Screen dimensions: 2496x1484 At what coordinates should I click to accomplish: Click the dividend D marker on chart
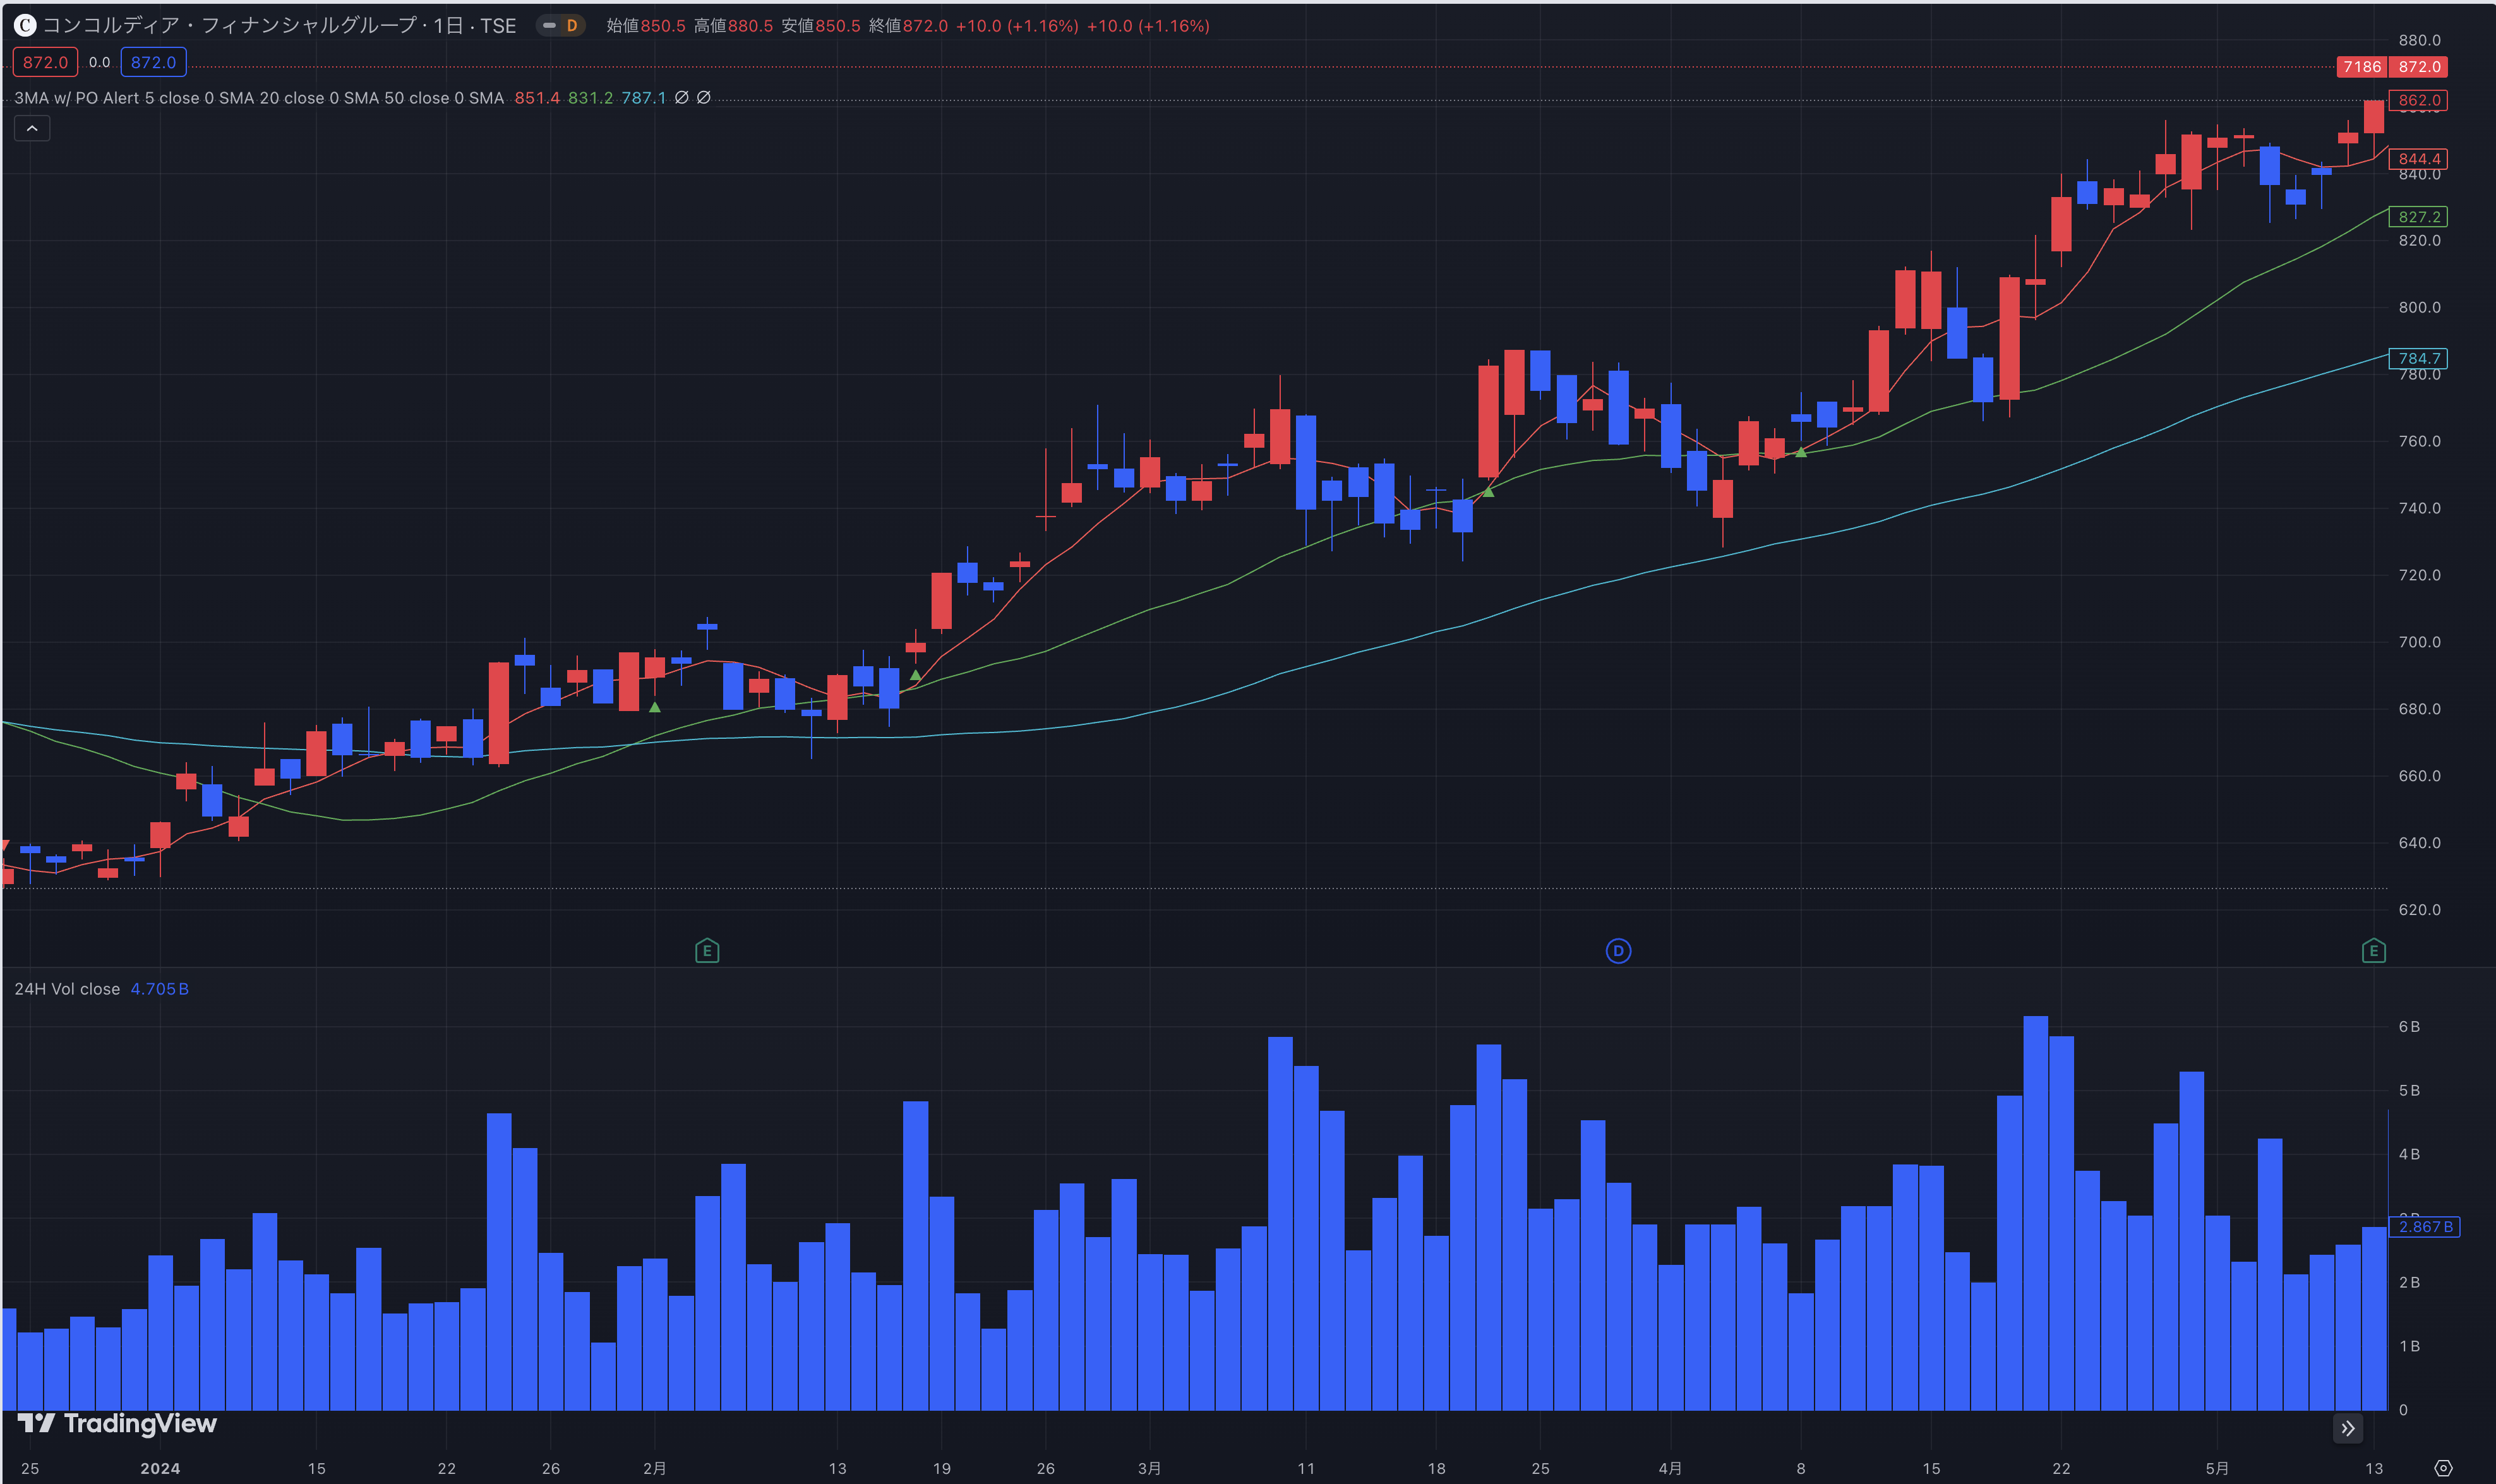point(1617,951)
